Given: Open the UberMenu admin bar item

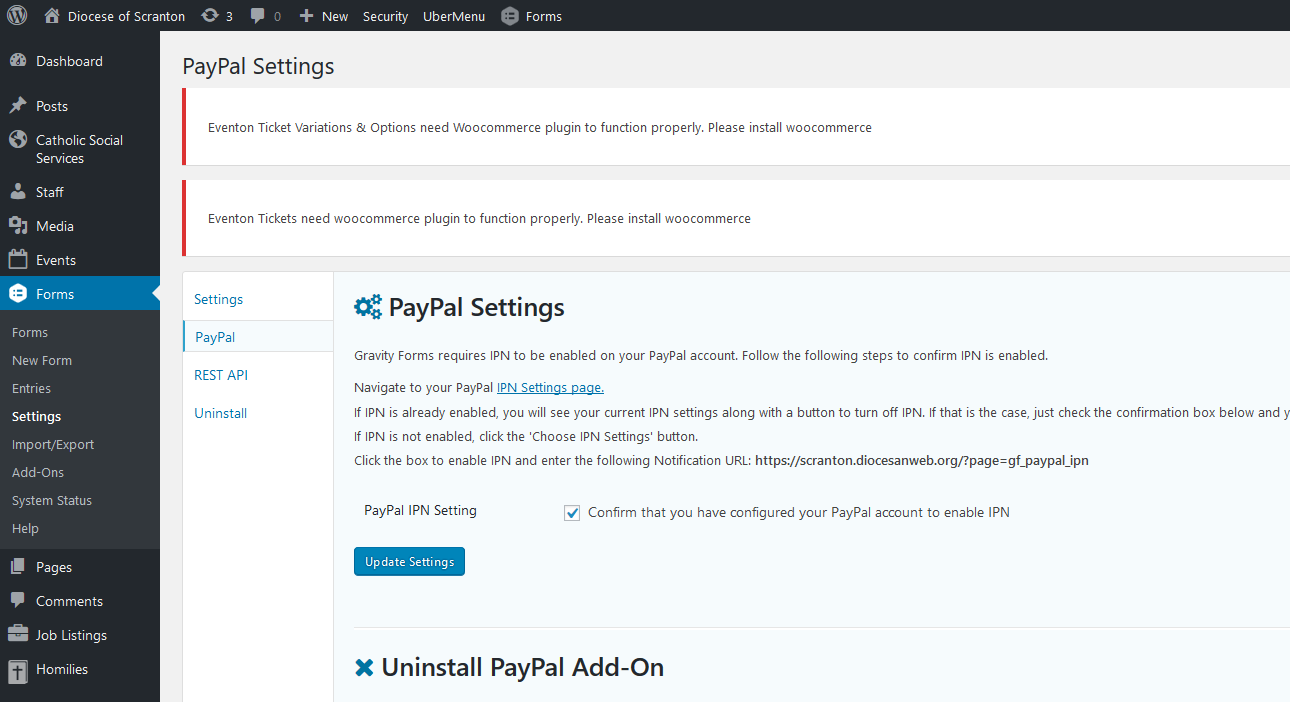Looking at the screenshot, I should 454,16.
